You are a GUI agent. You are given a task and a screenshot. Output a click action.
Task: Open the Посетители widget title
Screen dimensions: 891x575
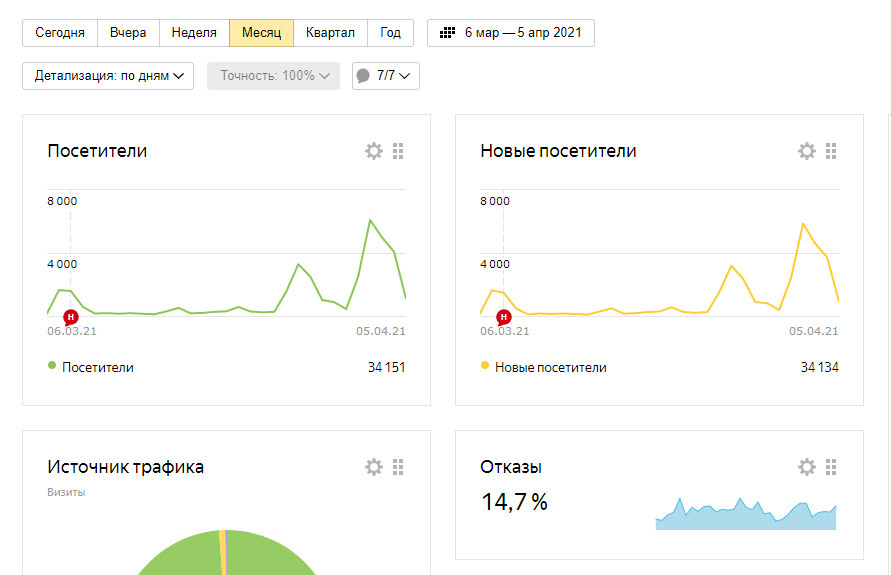coord(97,151)
